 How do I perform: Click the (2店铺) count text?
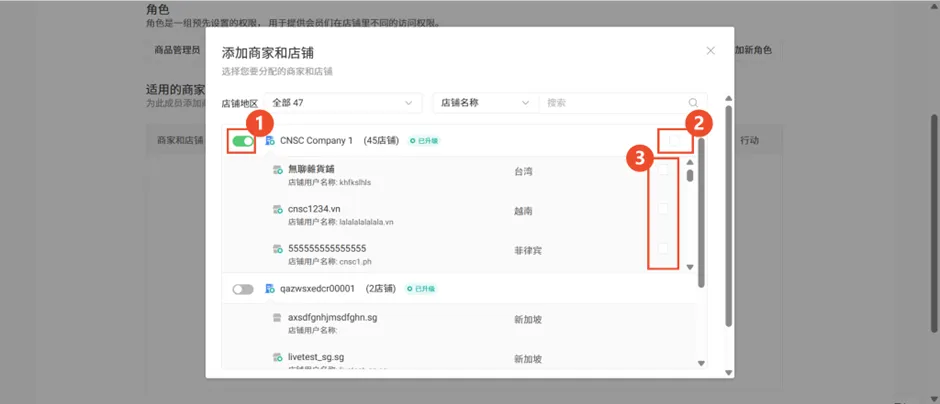(x=381, y=289)
